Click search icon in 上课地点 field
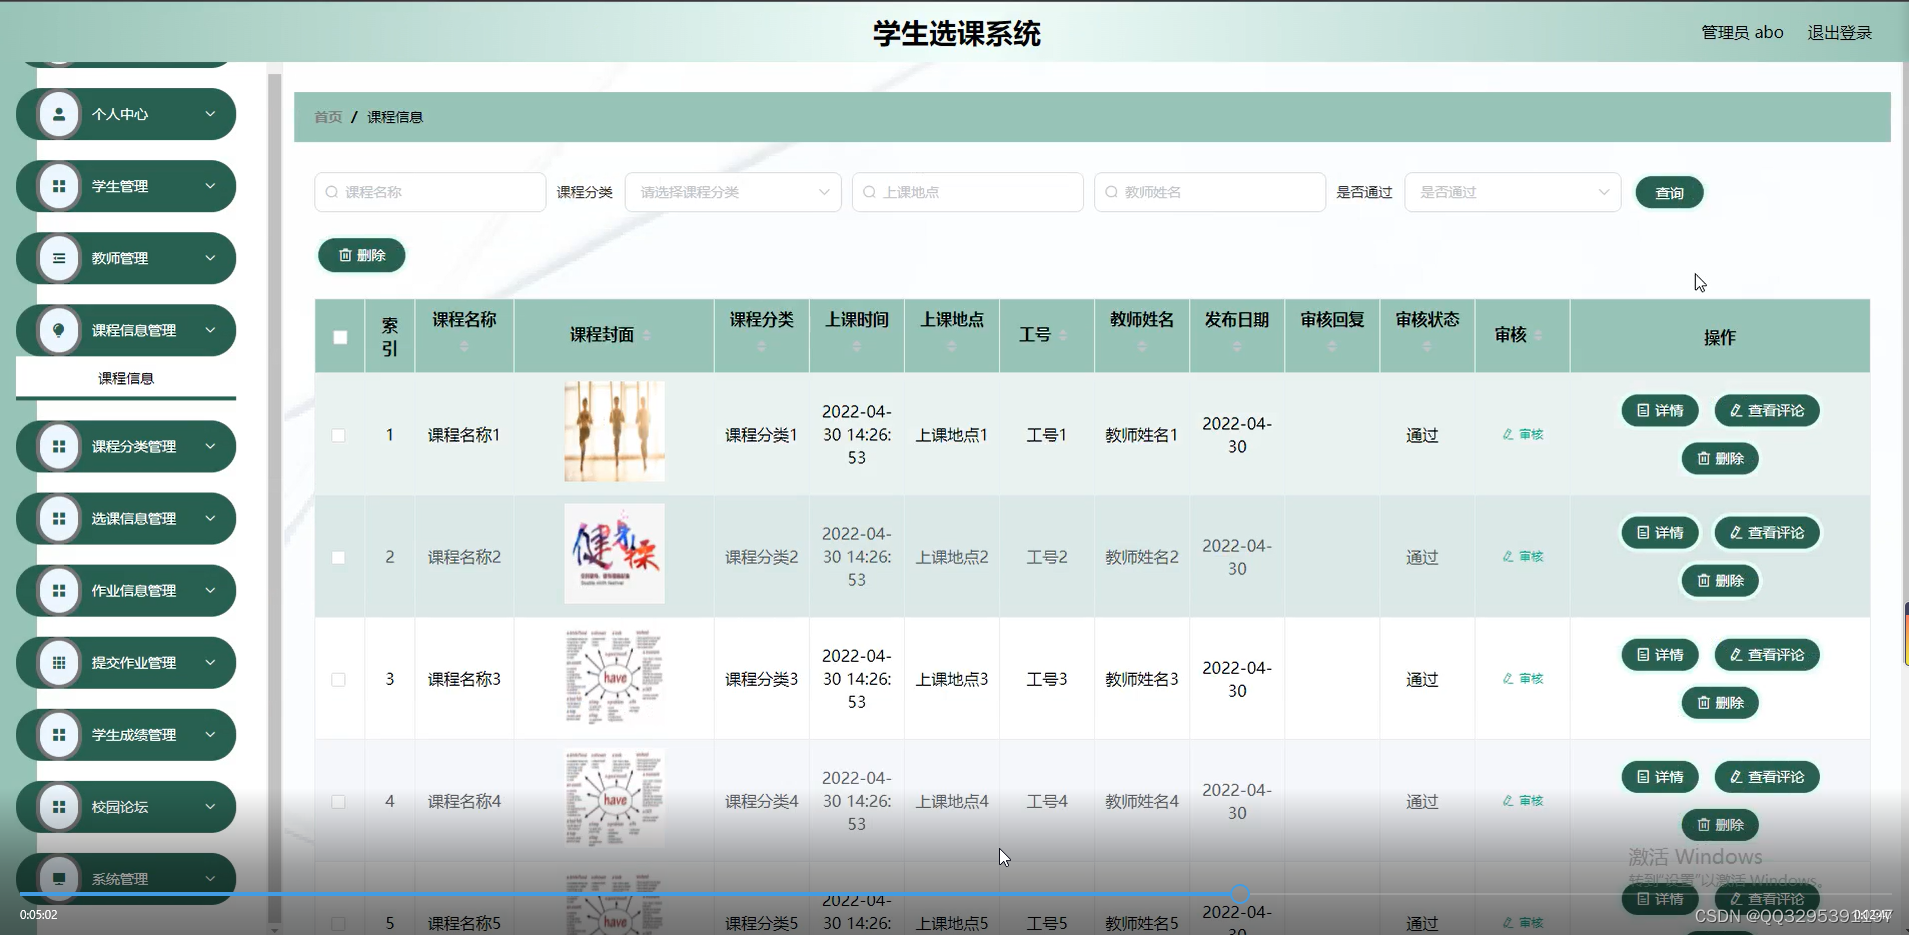The width and height of the screenshot is (1909, 935). coord(870,192)
